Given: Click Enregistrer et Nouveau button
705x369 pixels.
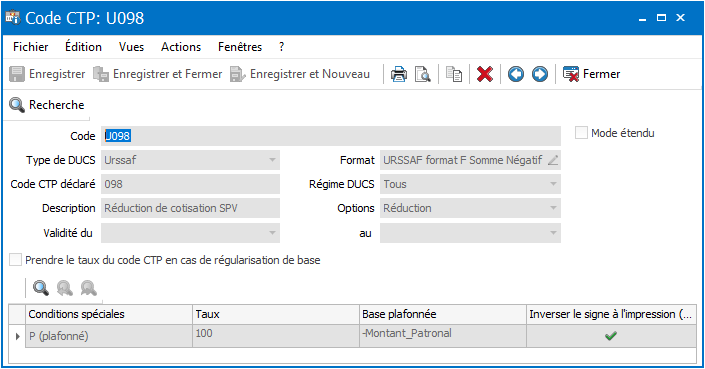Looking at the screenshot, I should pyautogui.click(x=300, y=74).
